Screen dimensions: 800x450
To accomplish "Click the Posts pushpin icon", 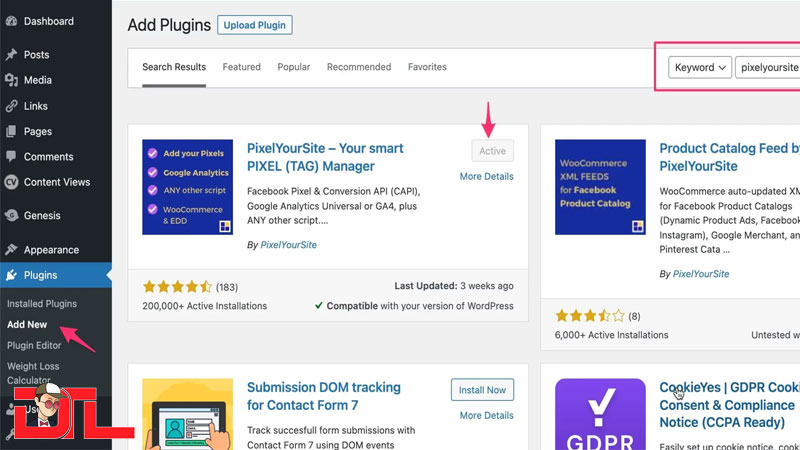I will (11, 55).
